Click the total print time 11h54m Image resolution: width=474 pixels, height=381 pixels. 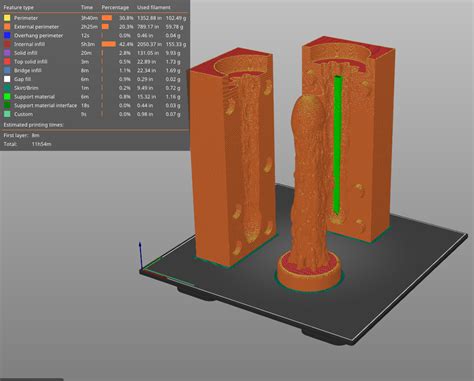[x=42, y=144]
